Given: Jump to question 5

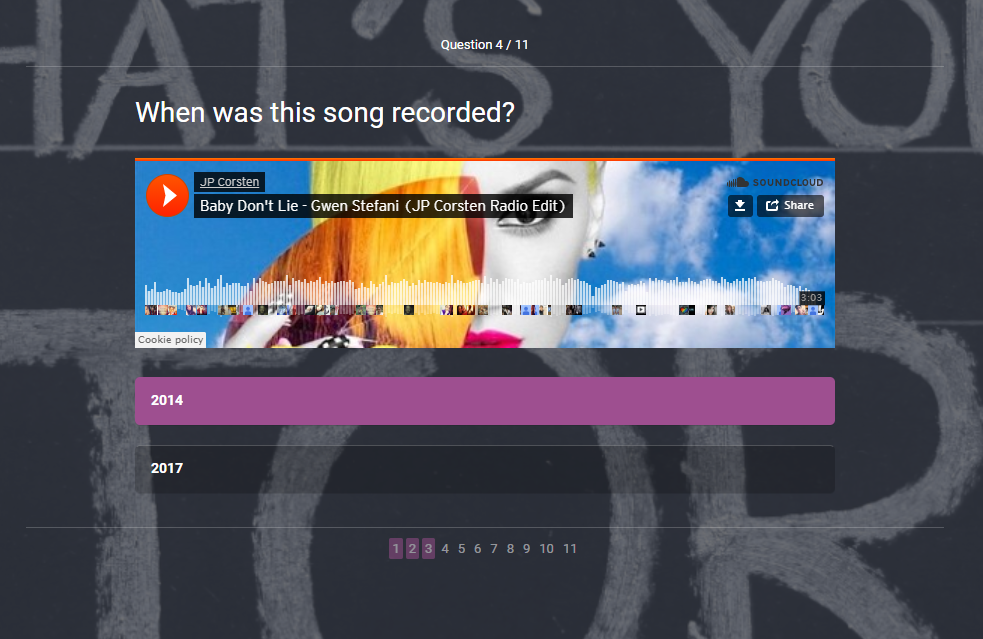Looking at the screenshot, I should tap(461, 549).
